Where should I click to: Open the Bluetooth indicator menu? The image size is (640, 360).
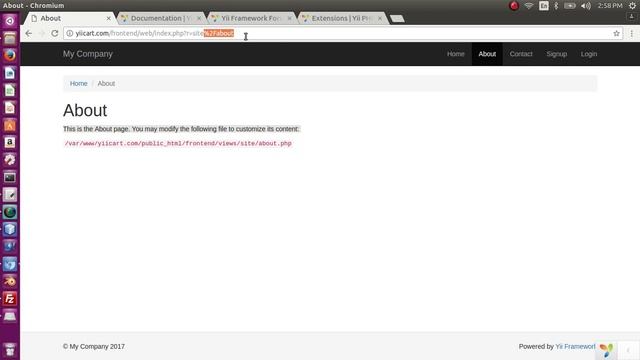tap(556, 6)
